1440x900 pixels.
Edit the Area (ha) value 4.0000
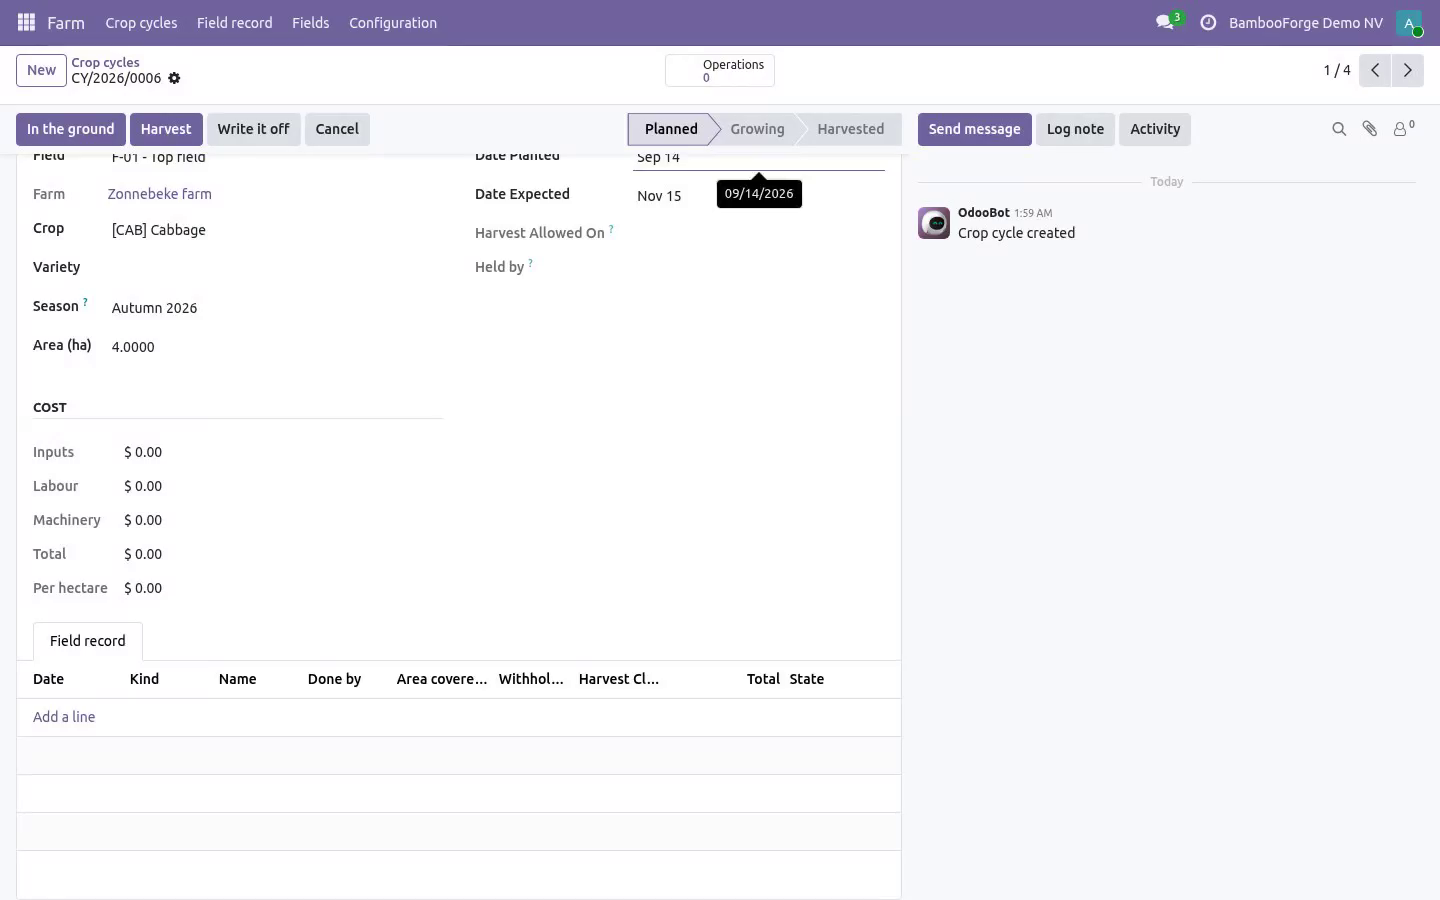click(275, 347)
